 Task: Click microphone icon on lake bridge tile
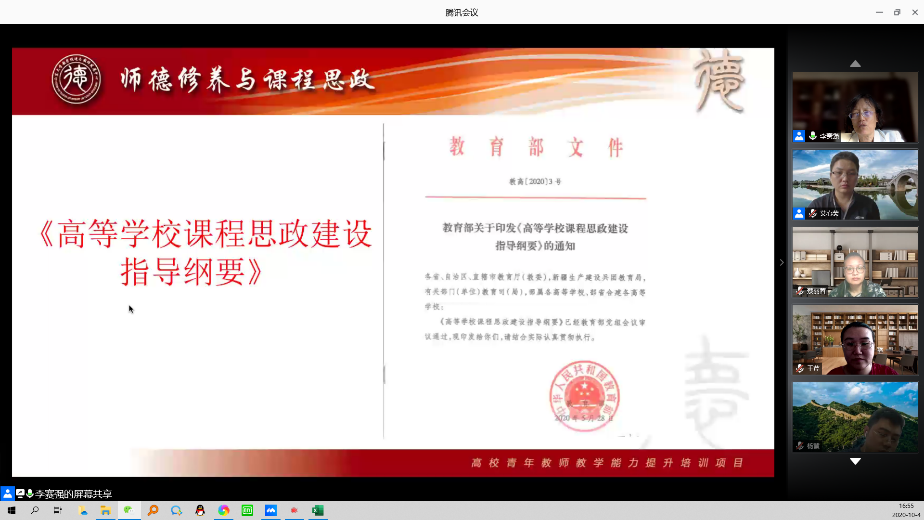click(812, 214)
